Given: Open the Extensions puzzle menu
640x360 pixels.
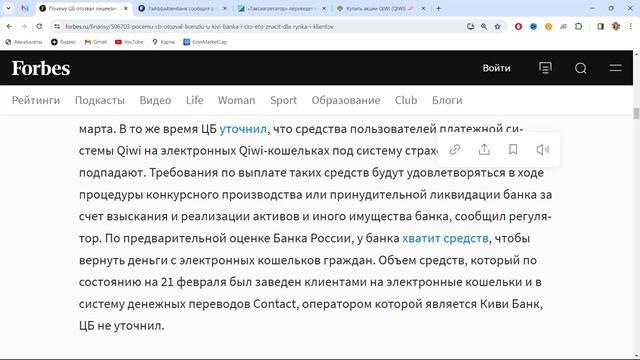Looking at the screenshot, I should (x=578, y=27).
